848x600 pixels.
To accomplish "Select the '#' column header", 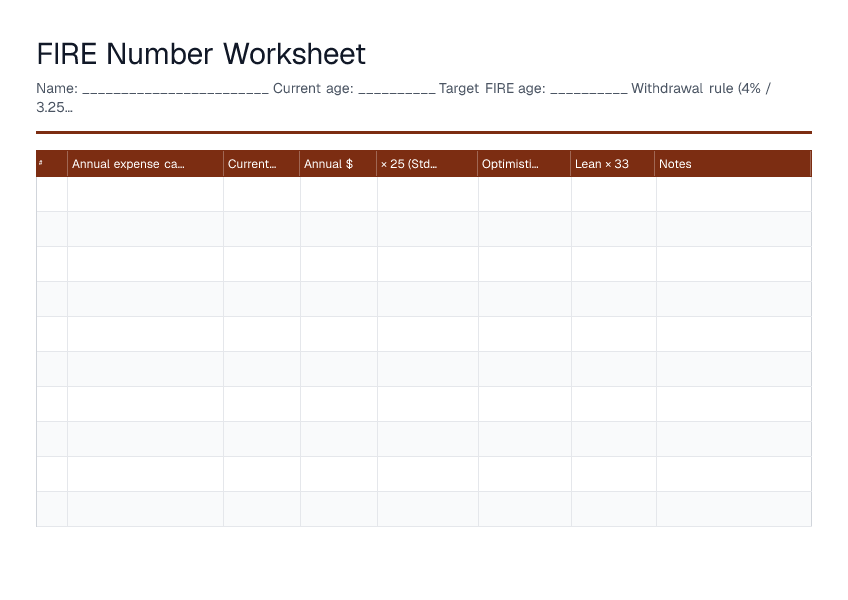I will click(x=52, y=163).
